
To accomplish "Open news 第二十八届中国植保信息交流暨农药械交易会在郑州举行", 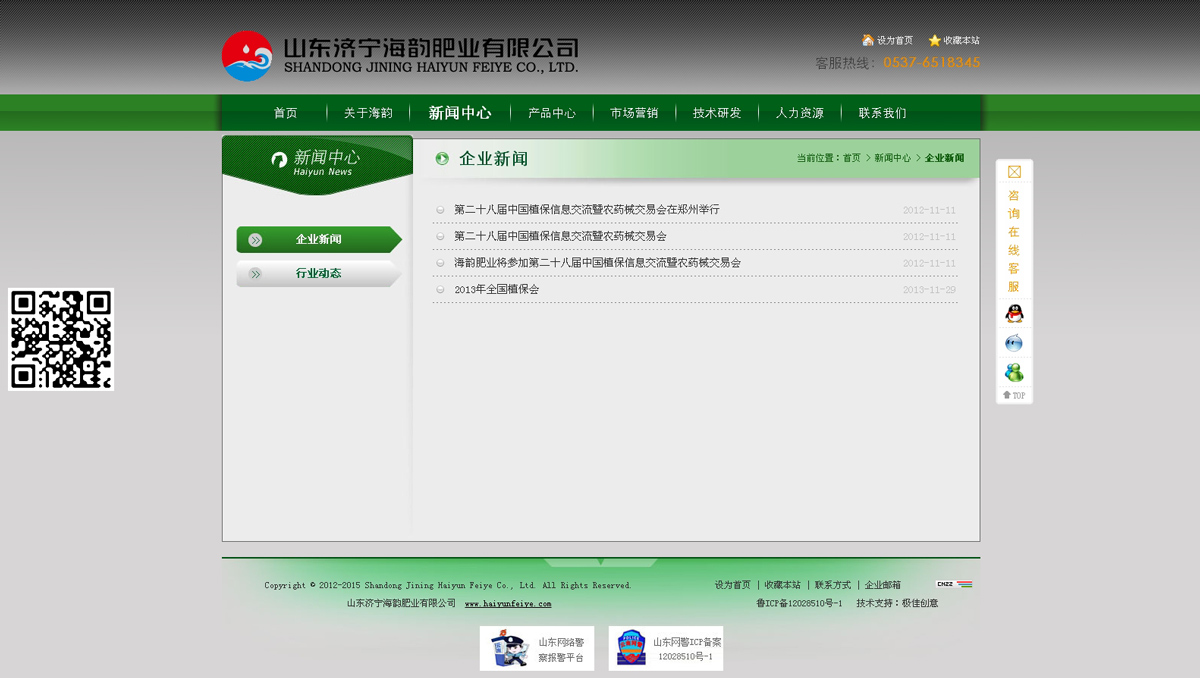I will coord(587,210).
